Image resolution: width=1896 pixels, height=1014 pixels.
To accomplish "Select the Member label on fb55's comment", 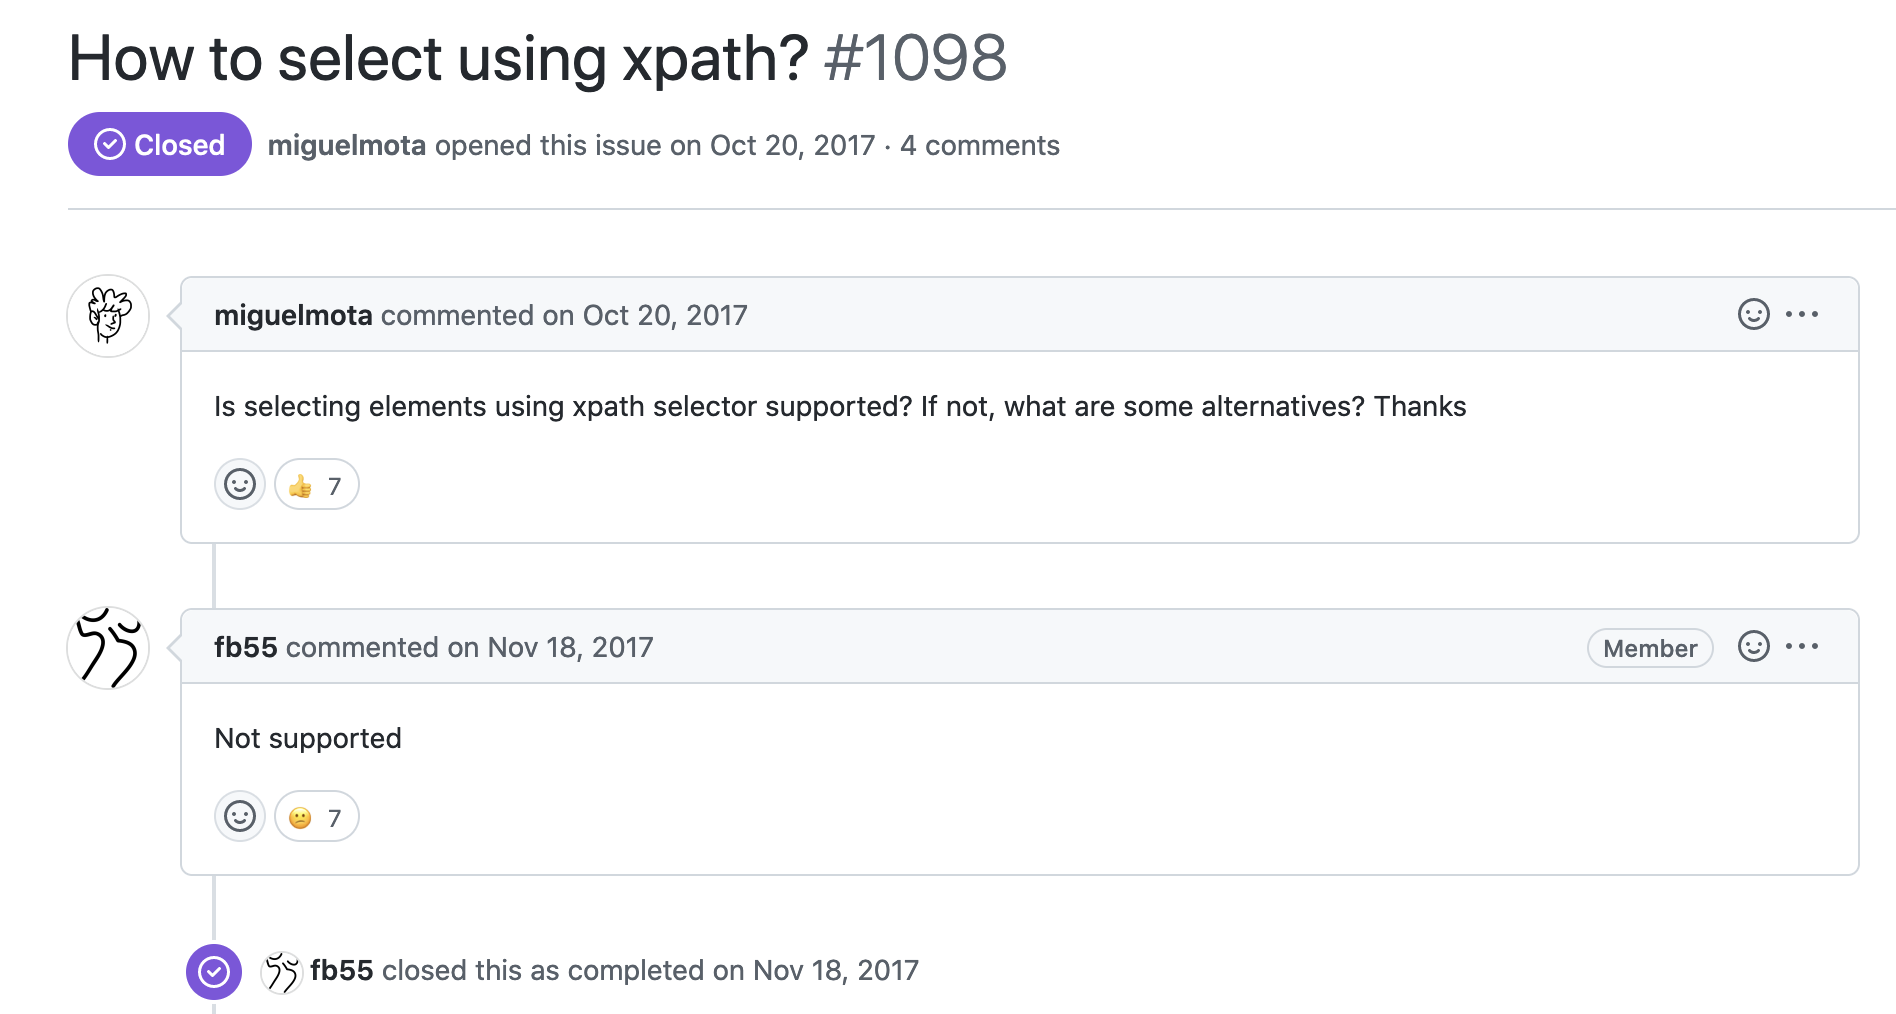I will pyautogui.click(x=1649, y=648).
